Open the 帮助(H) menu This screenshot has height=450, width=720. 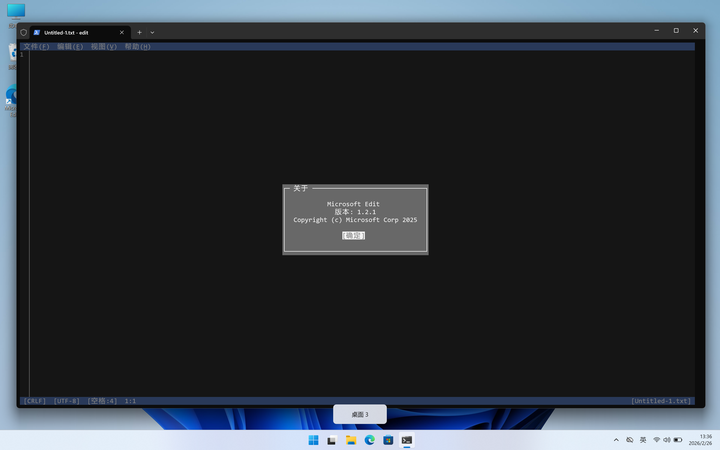click(137, 47)
